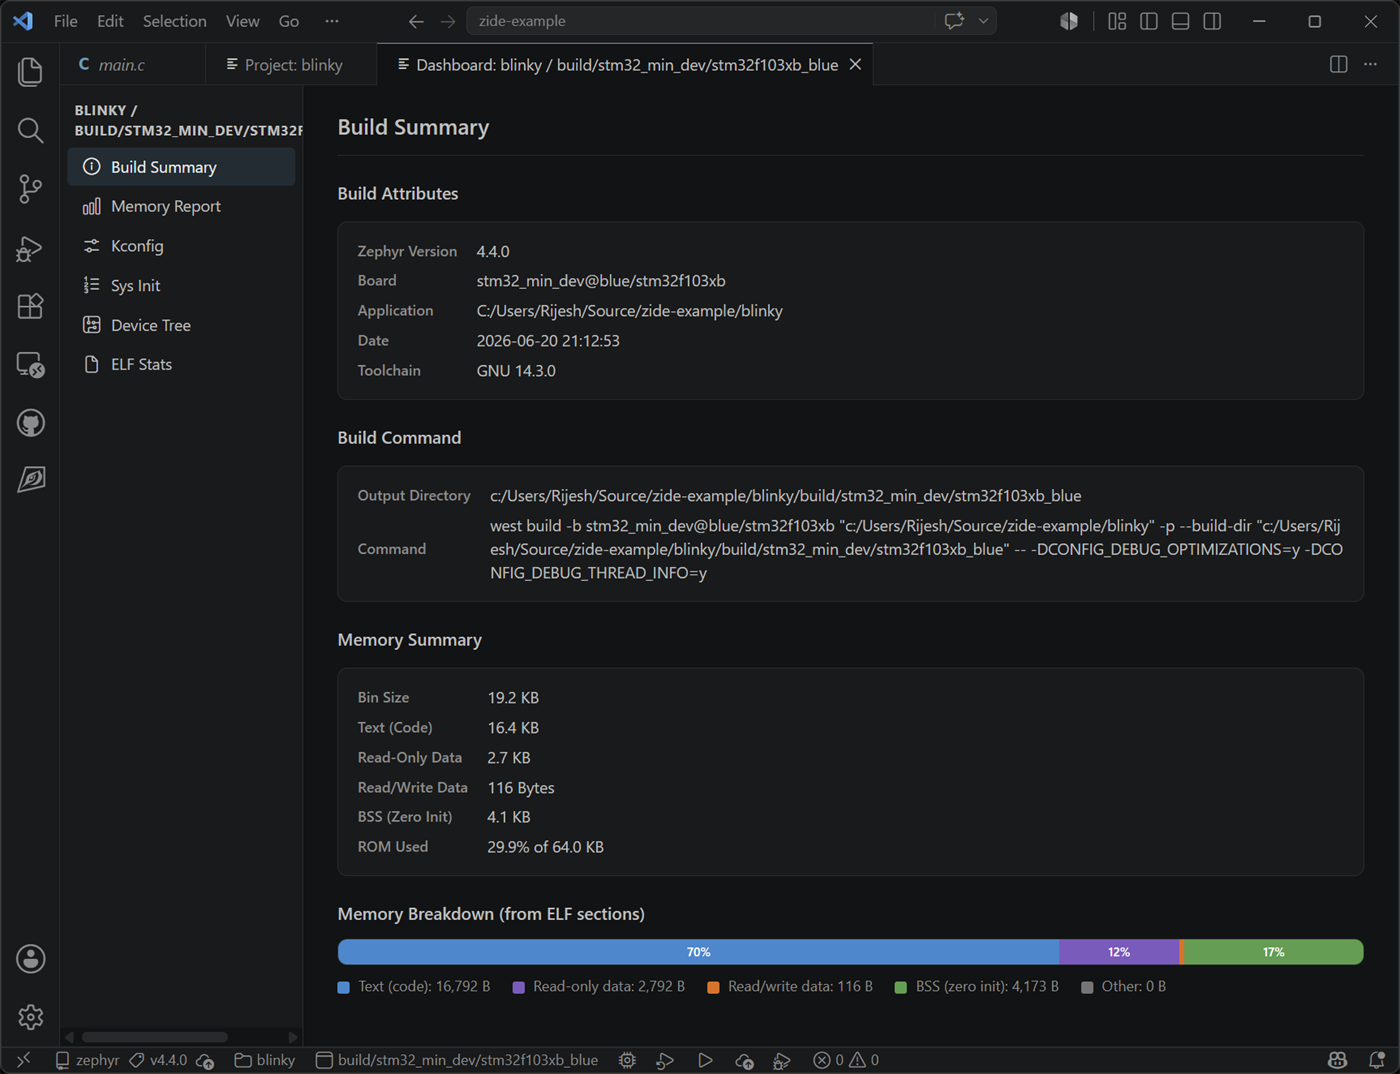This screenshot has height=1074, width=1400.
Task: Click the sidebar horizontal scrollbar
Action: click(154, 1037)
